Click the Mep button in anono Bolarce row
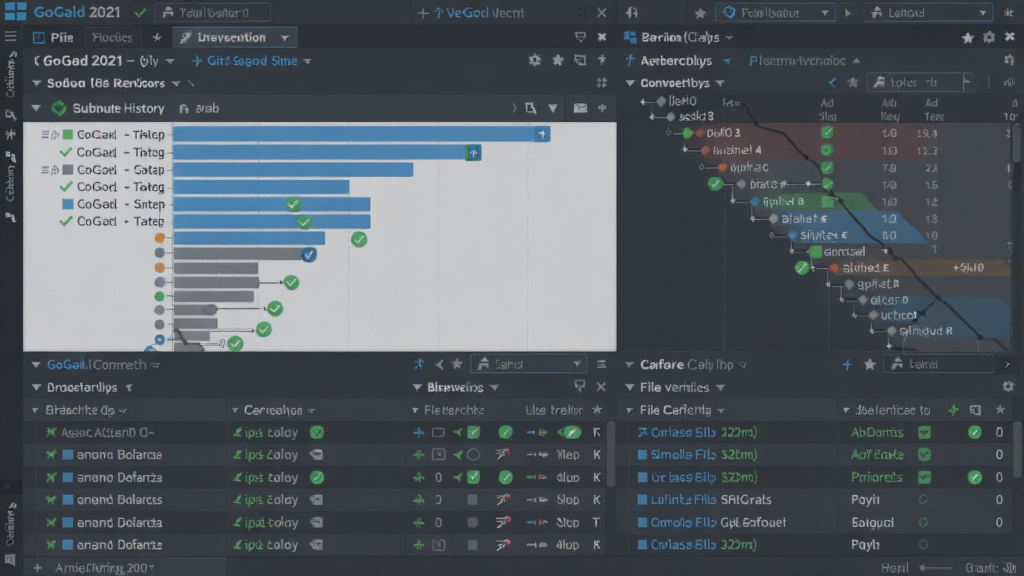 coord(568,455)
